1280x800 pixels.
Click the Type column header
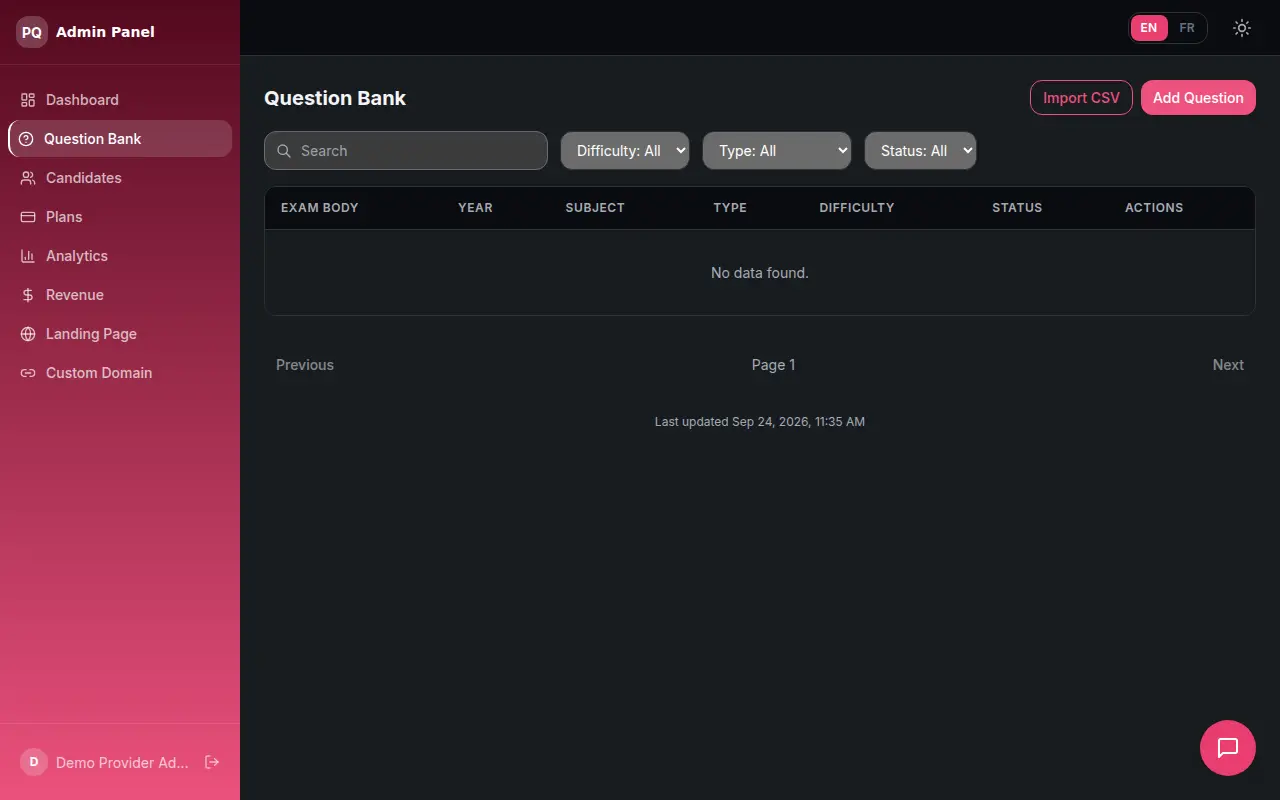tap(730, 208)
